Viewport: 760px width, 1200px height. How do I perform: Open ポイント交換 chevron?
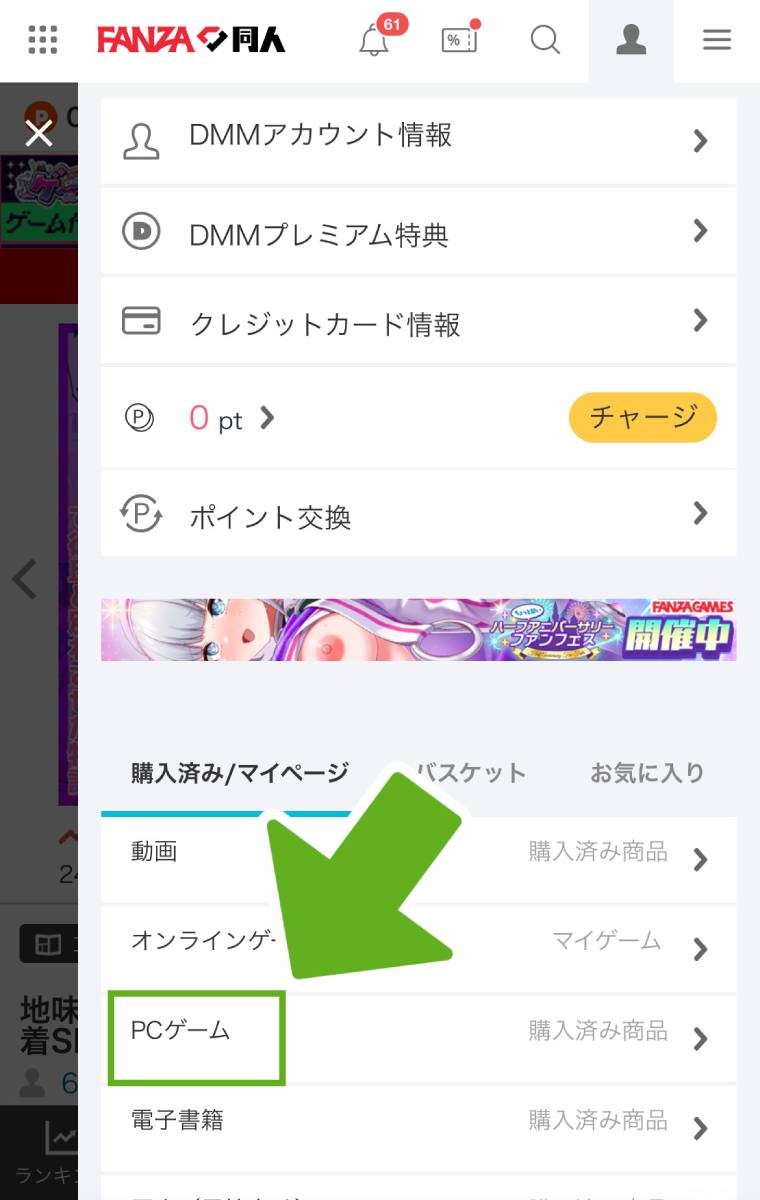tap(700, 514)
